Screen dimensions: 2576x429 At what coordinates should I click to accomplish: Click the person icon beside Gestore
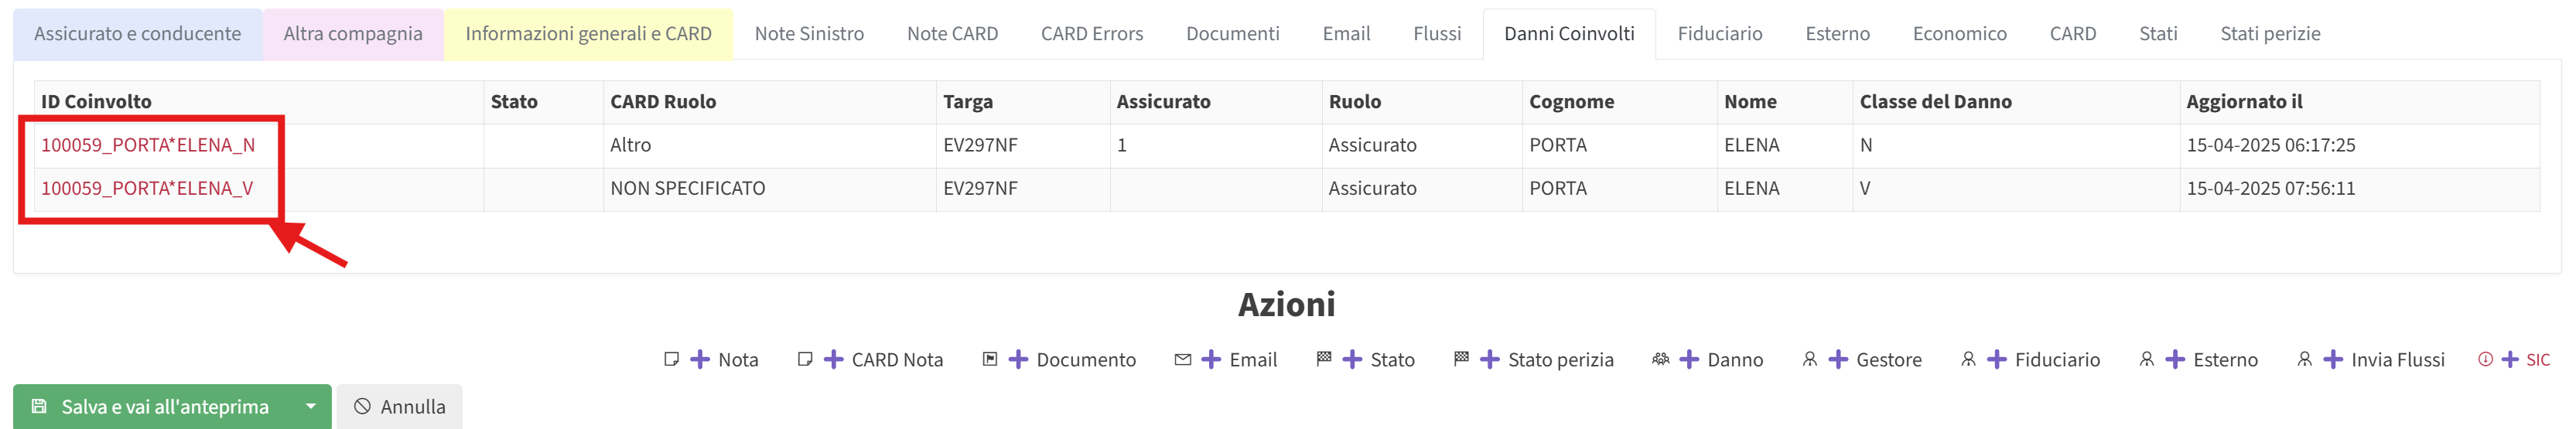click(x=1809, y=359)
